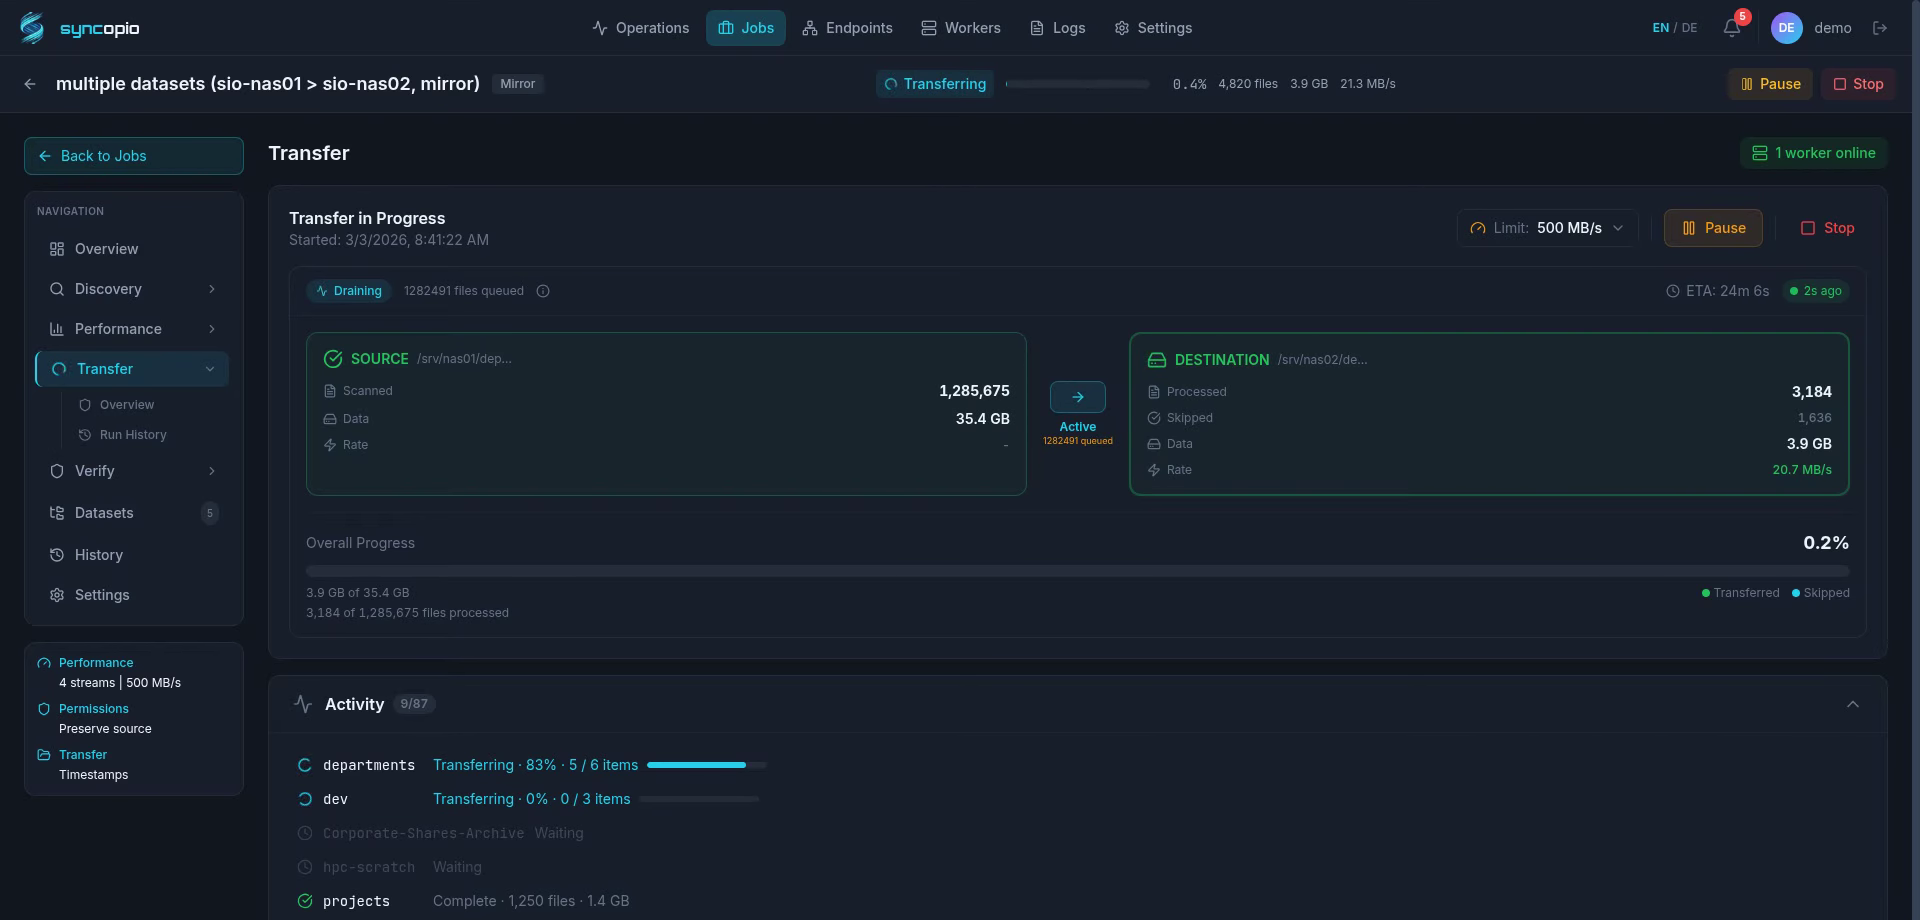Click the ETA clock icon

[1673, 291]
